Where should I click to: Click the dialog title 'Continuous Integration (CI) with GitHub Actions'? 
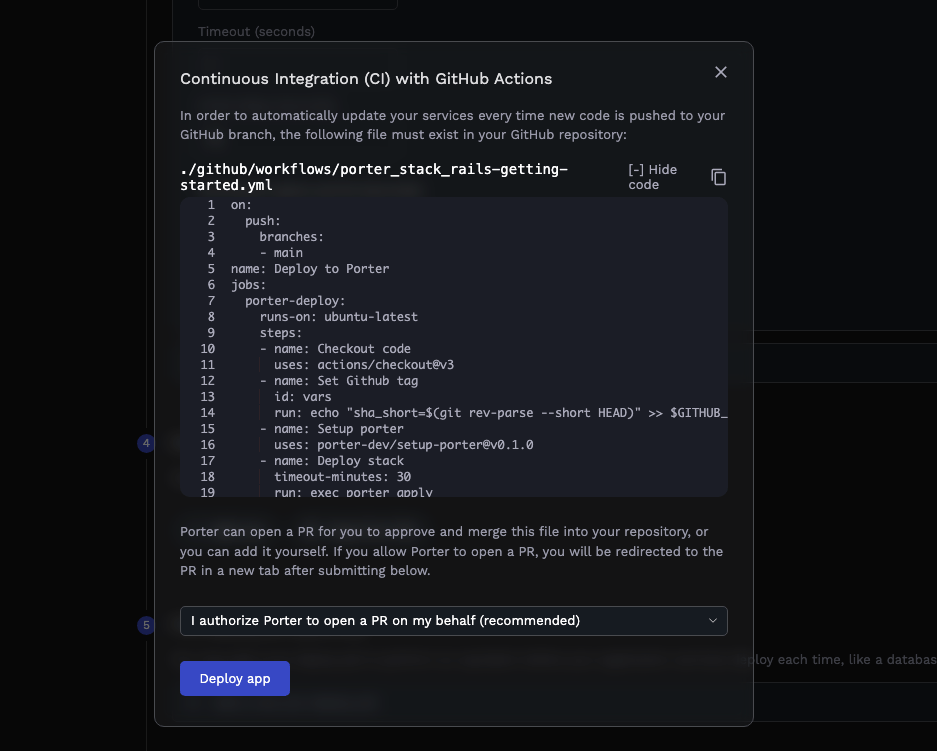tap(366, 79)
